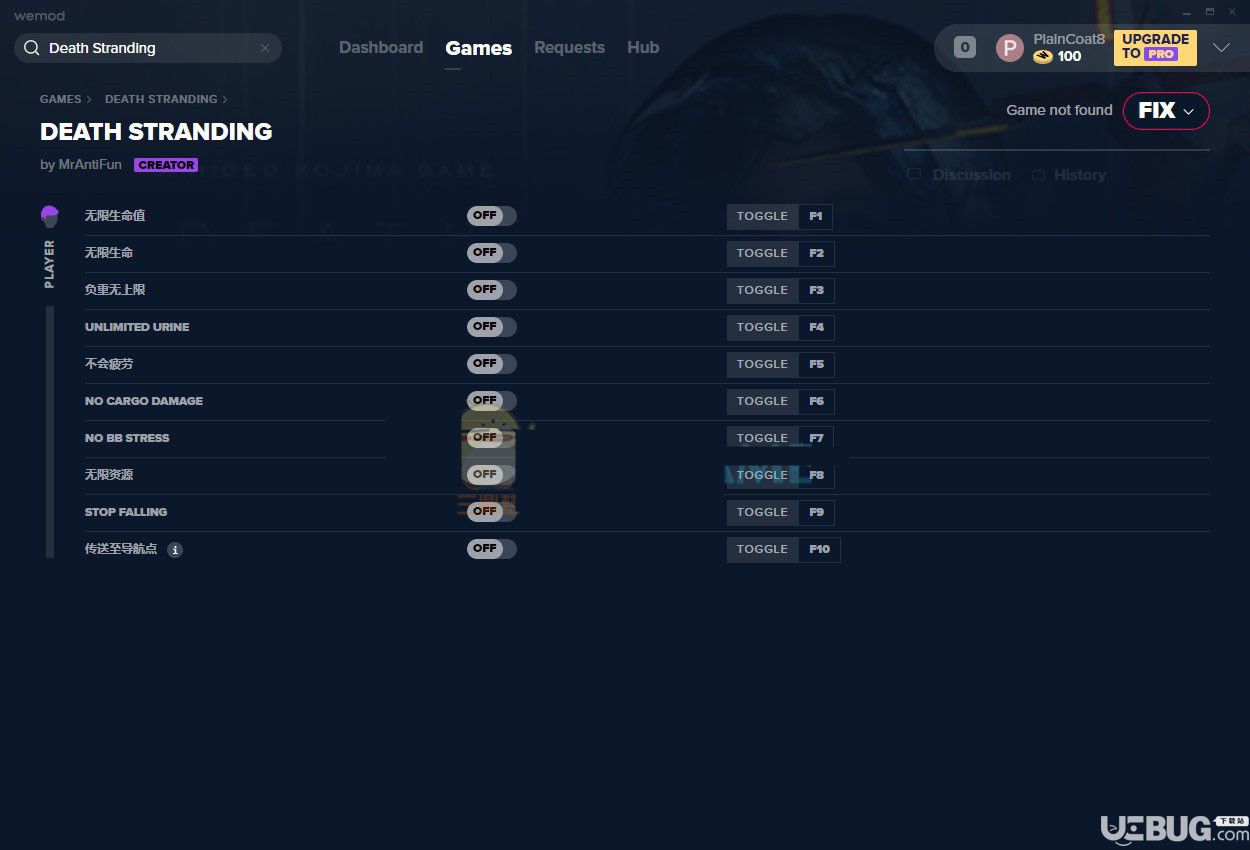
Task: Switch to the Dashboard tab
Action: click(x=381, y=48)
